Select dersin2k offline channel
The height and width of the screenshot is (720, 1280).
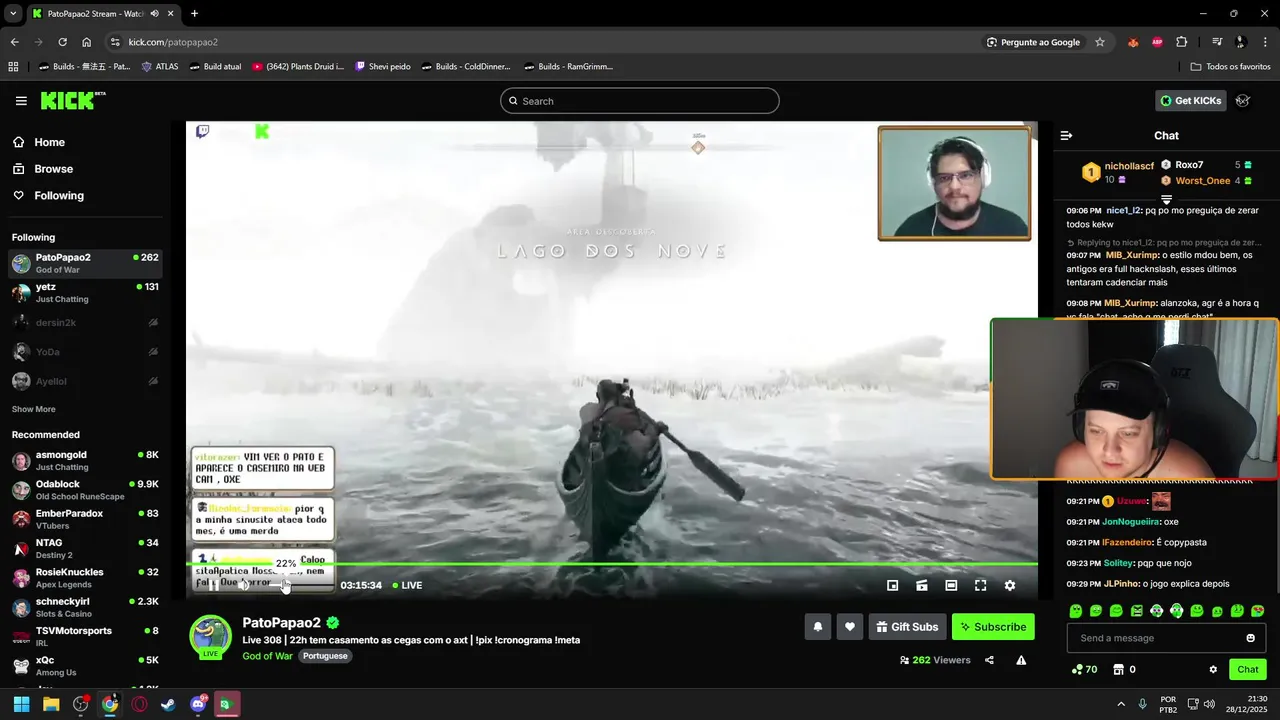[85, 322]
